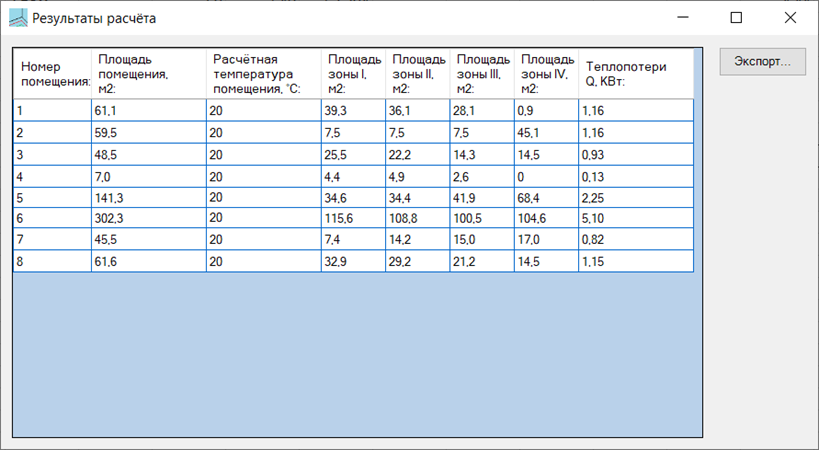Select the zone IV cell 68,4

click(546, 197)
